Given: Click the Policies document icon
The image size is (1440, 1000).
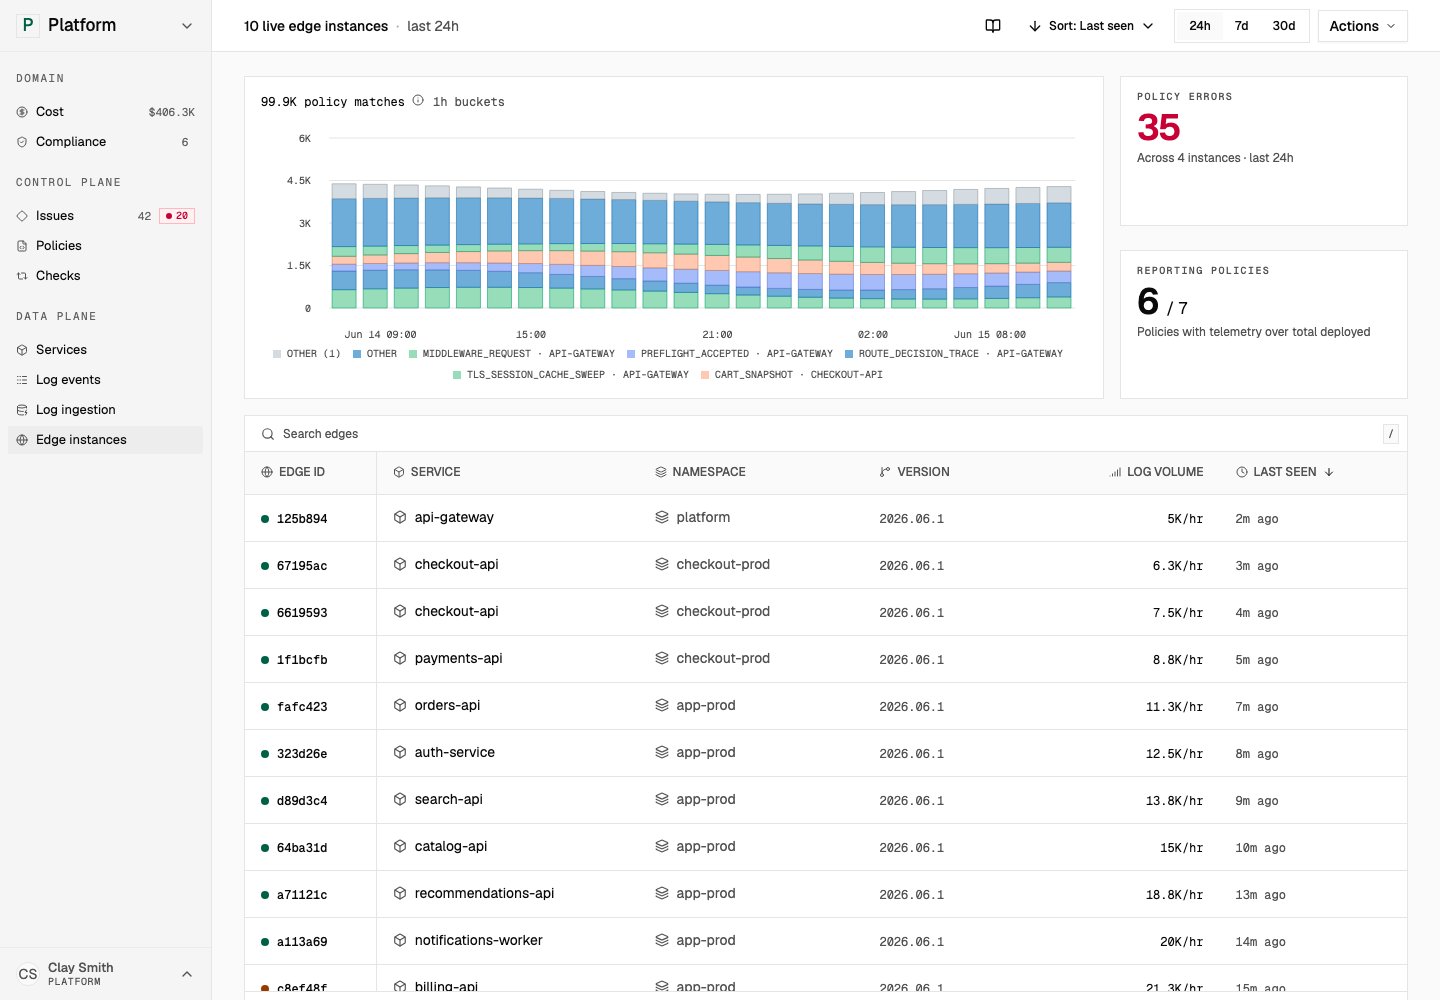Looking at the screenshot, I should pyautogui.click(x=22, y=246).
